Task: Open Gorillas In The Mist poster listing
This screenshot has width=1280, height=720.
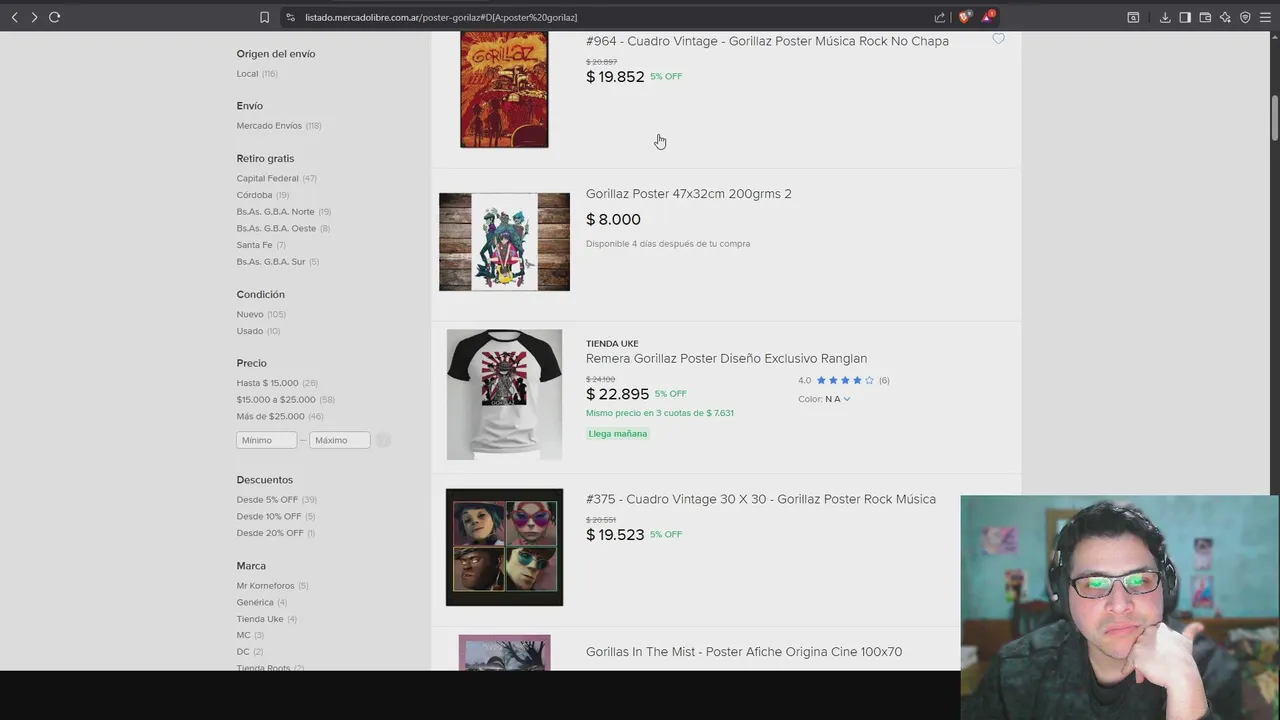Action: [x=744, y=652]
